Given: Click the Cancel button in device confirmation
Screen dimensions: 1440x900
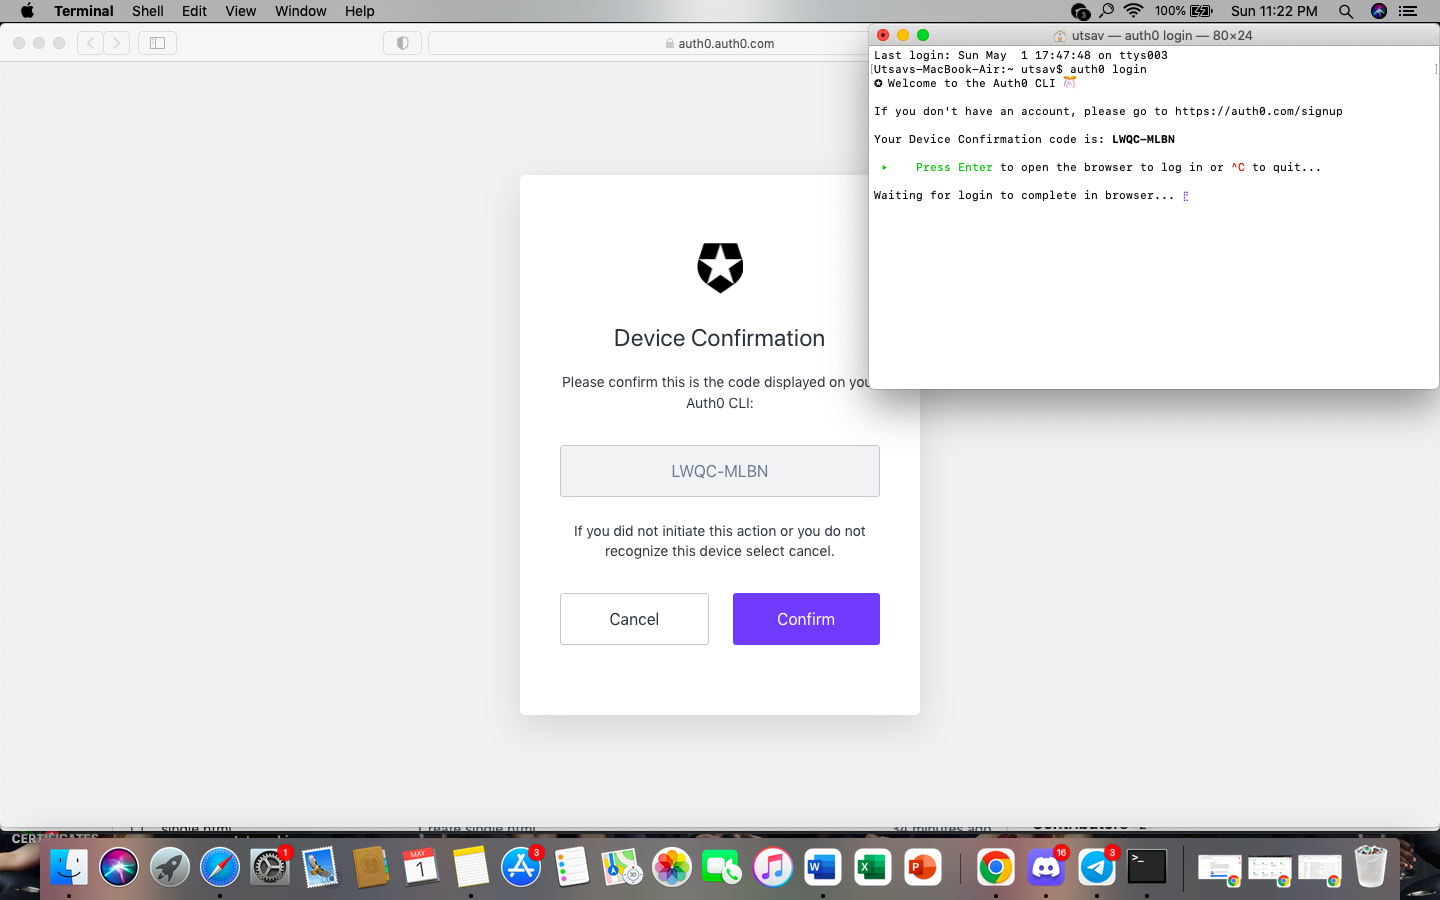Looking at the screenshot, I should (x=634, y=619).
